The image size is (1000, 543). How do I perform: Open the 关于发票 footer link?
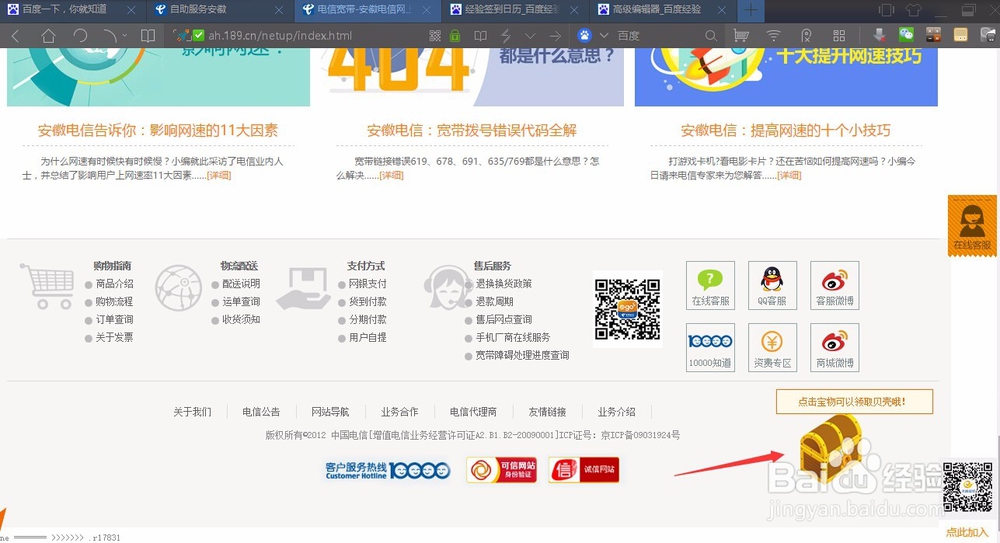coord(114,338)
